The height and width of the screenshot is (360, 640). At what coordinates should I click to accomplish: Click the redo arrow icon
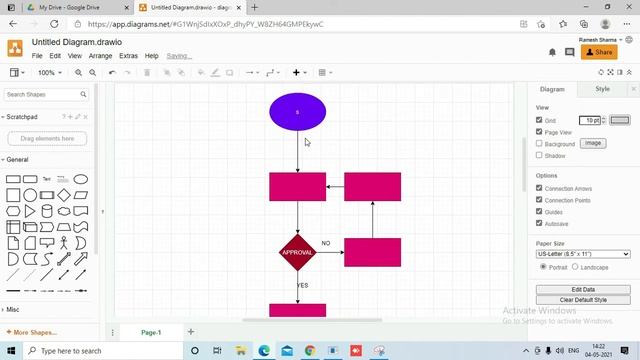(x=127, y=73)
